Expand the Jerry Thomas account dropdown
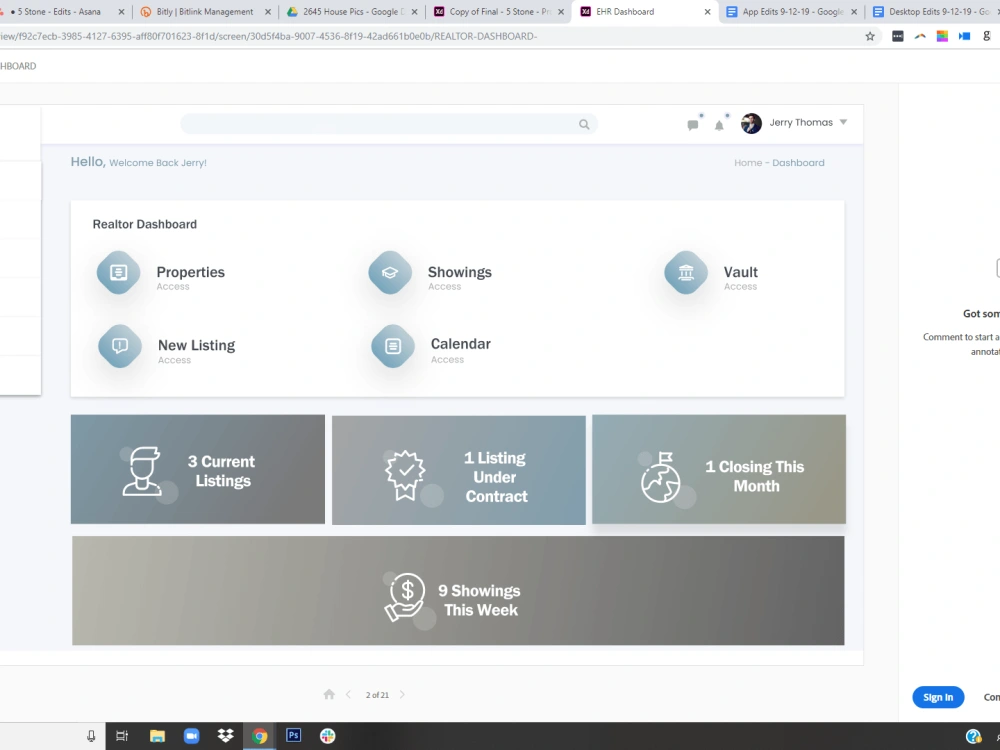This screenshot has width=1000, height=750. 844,122
